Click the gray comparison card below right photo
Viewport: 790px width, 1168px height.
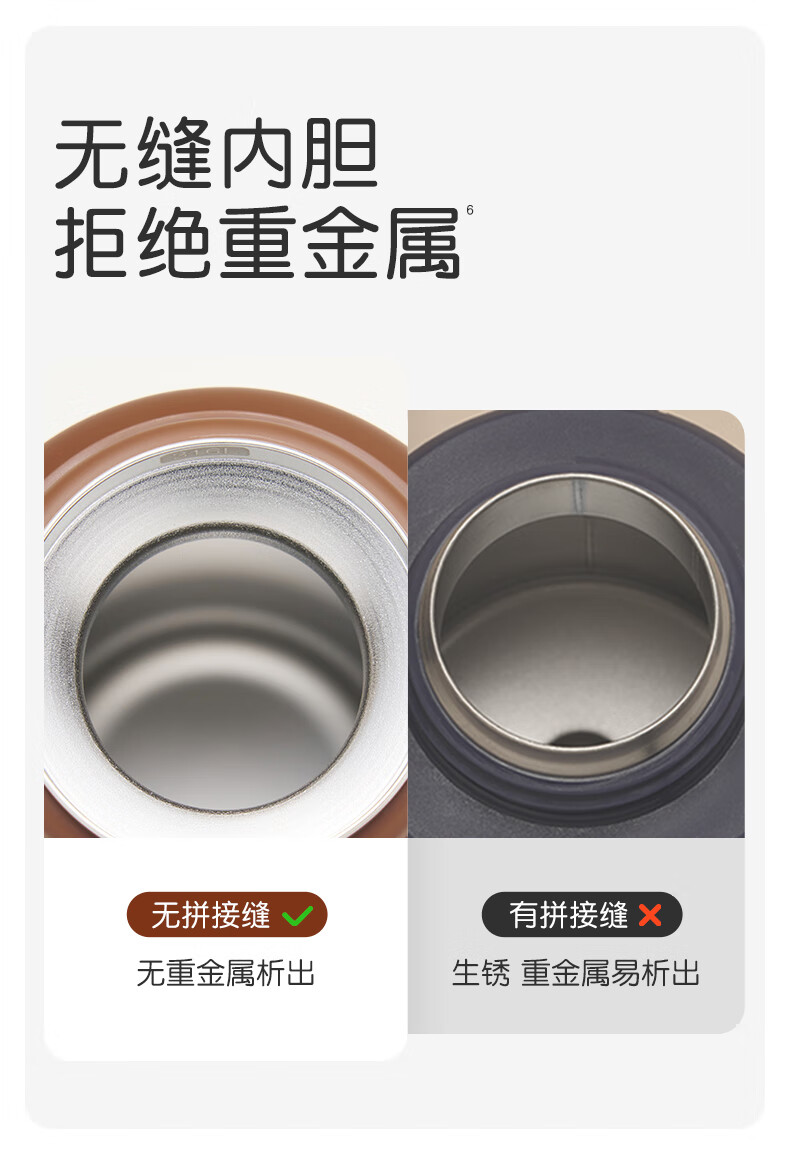[576, 936]
